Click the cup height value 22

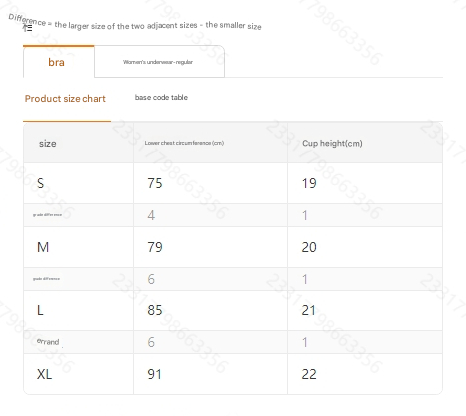click(309, 374)
